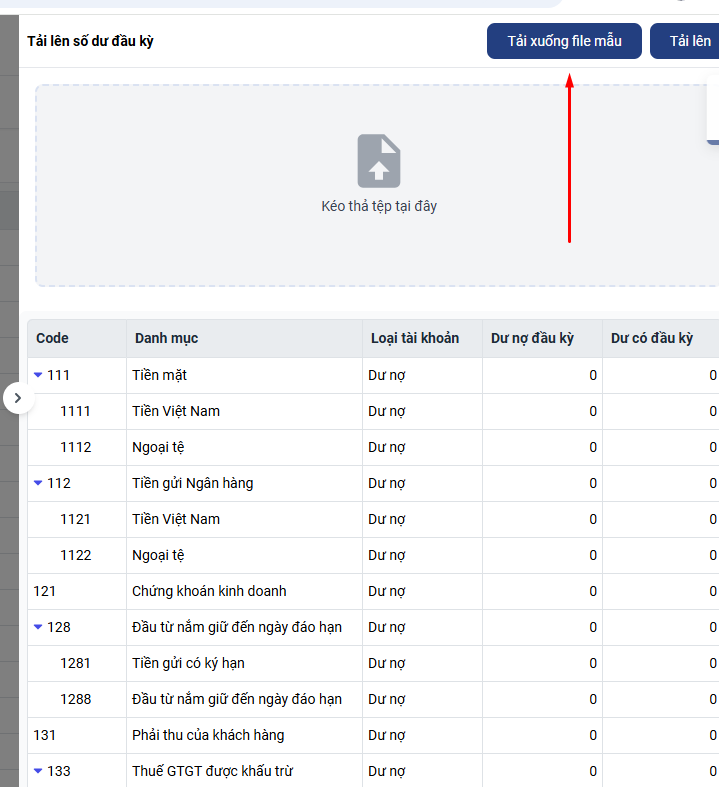Click the Dư có đầu kỳ column header

coord(652,338)
